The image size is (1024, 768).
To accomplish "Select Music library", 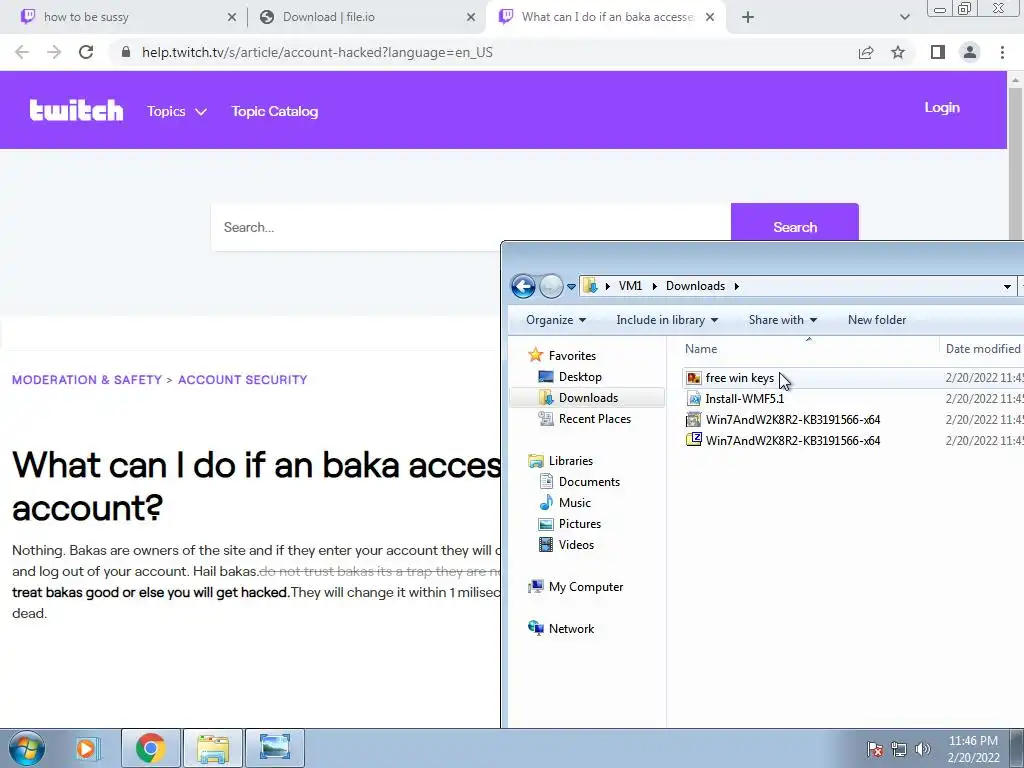I will pyautogui.click(x=575, y=503).
